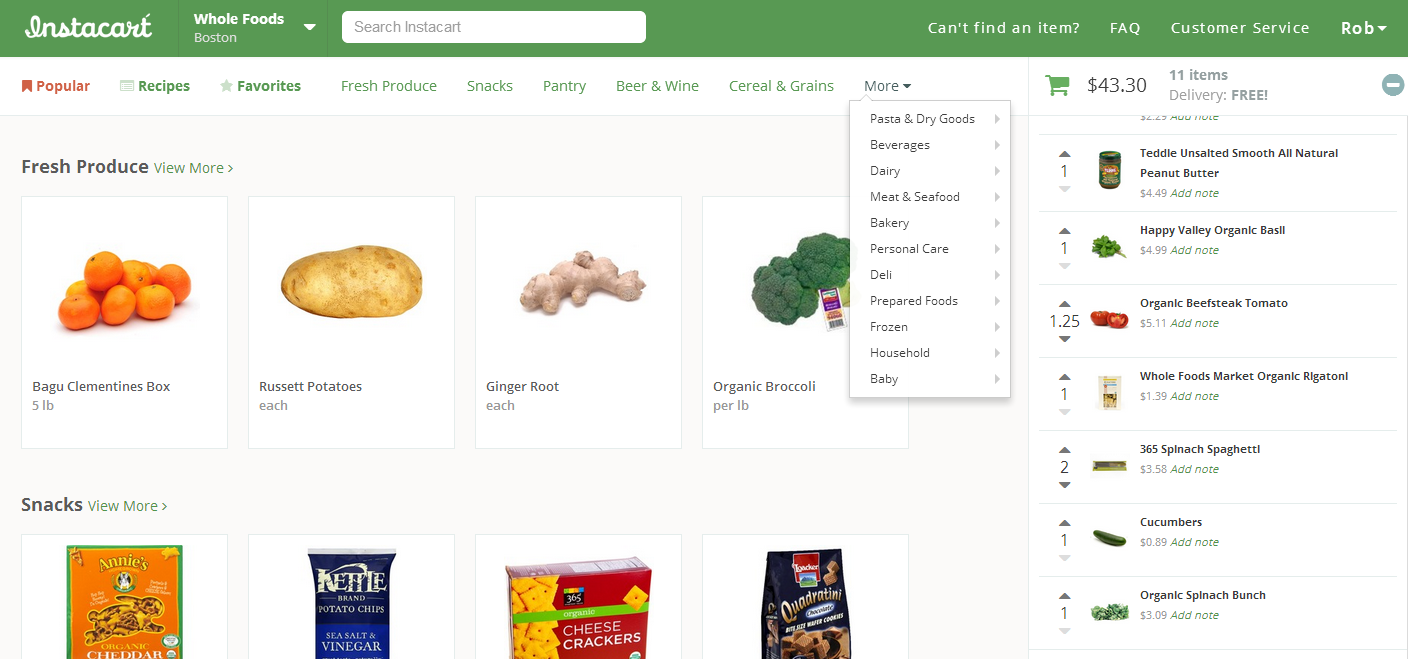The image size is (1408, 659).
Task: Decrease 365 Spinach Spaghetti quantity arrow
Action: point(1064,485)
